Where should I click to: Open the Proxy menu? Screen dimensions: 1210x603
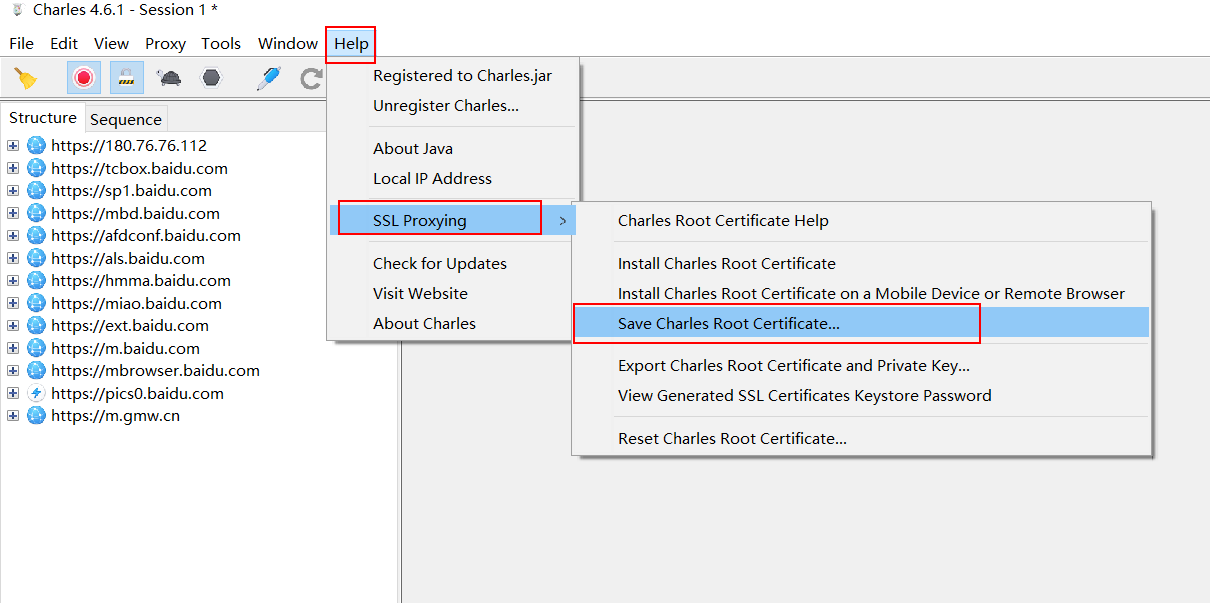click(x=165, y=43)
